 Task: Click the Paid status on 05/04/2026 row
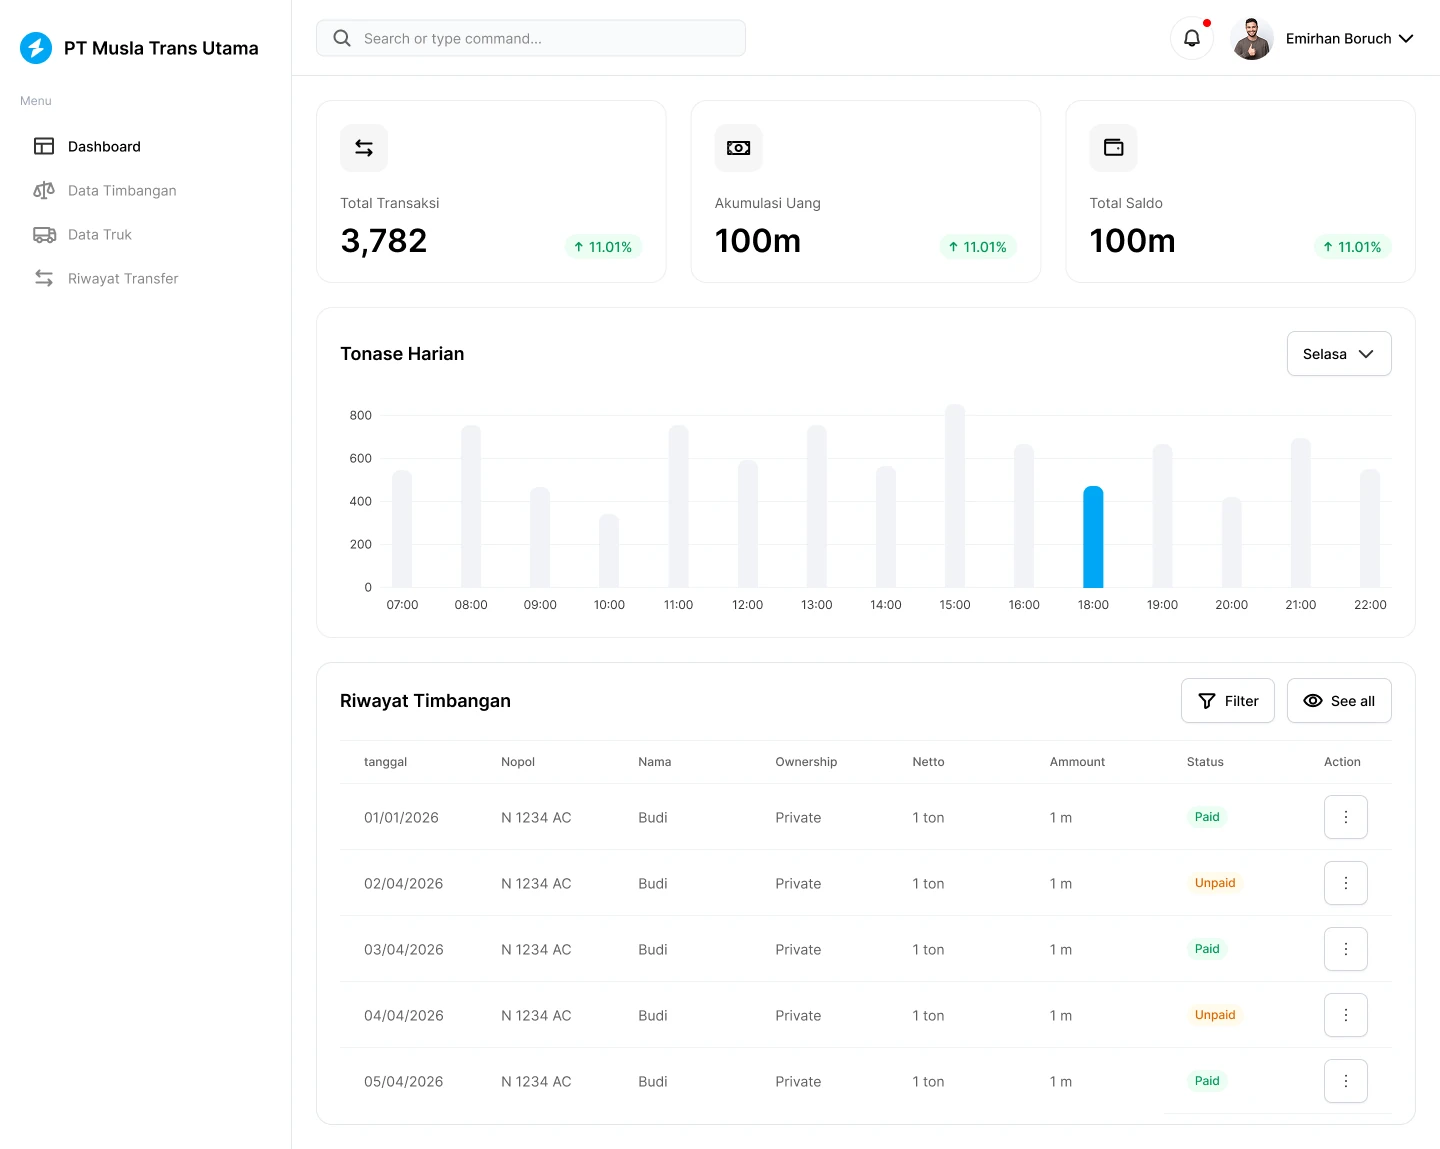(x=1207, y=1081)
